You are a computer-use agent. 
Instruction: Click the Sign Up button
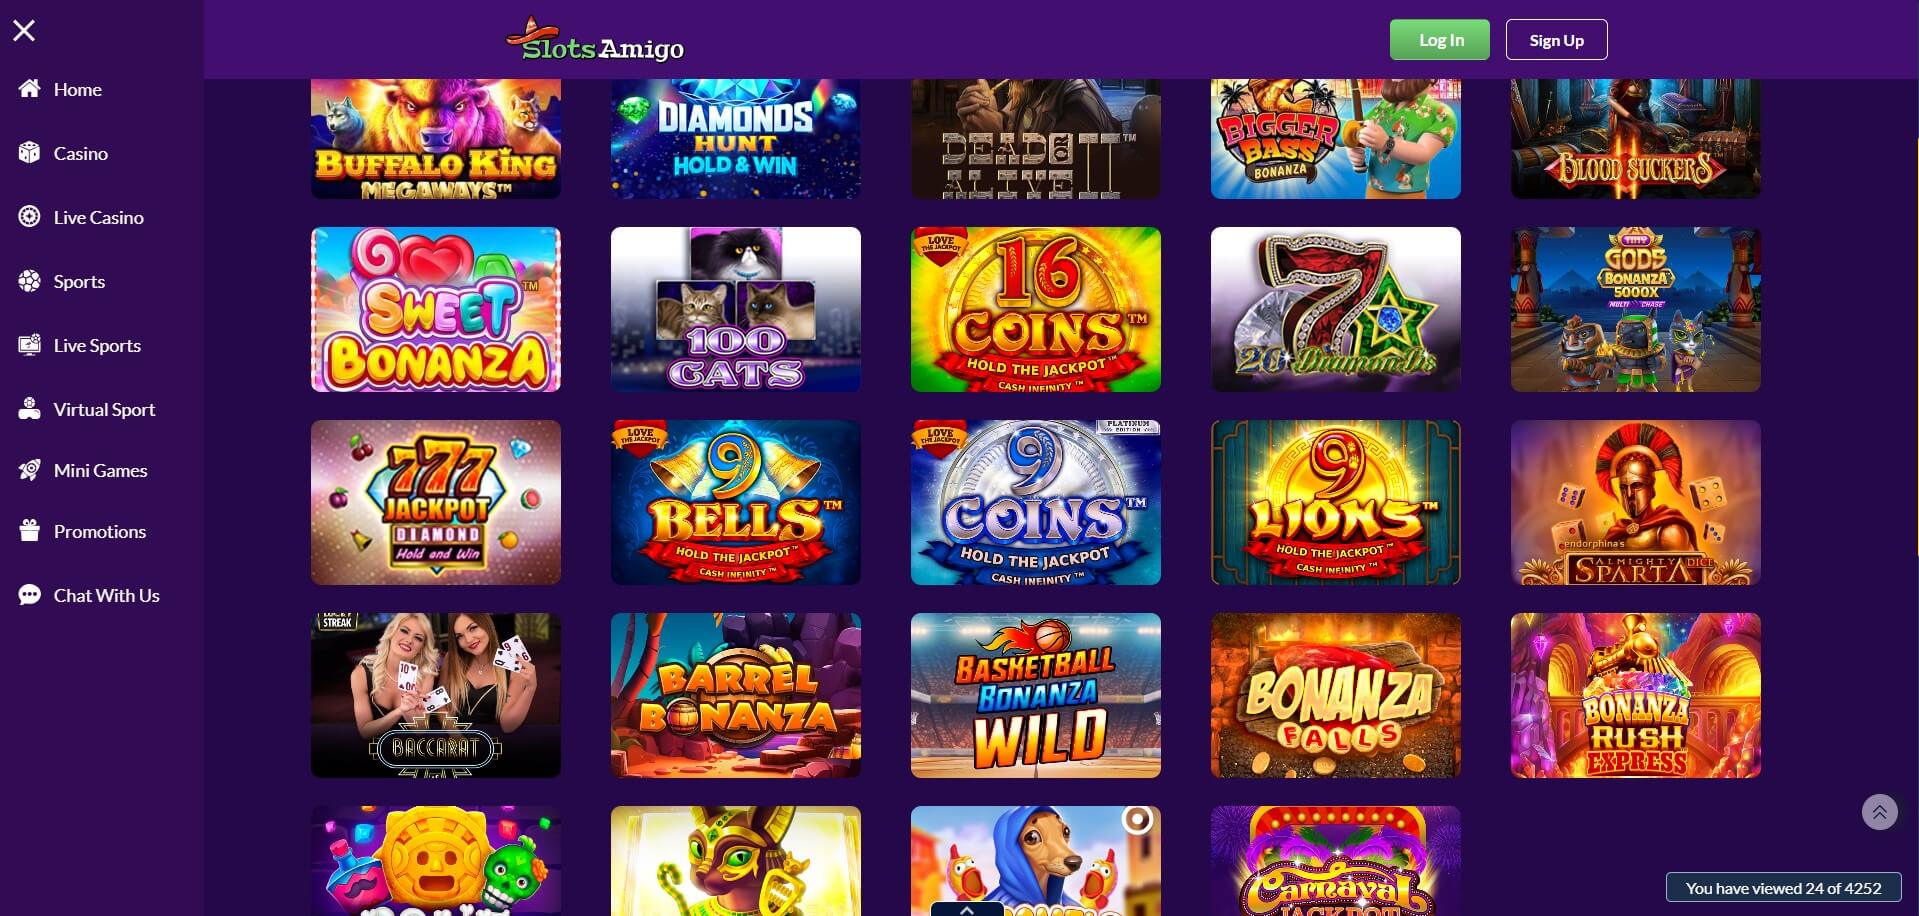(1557, 40)
